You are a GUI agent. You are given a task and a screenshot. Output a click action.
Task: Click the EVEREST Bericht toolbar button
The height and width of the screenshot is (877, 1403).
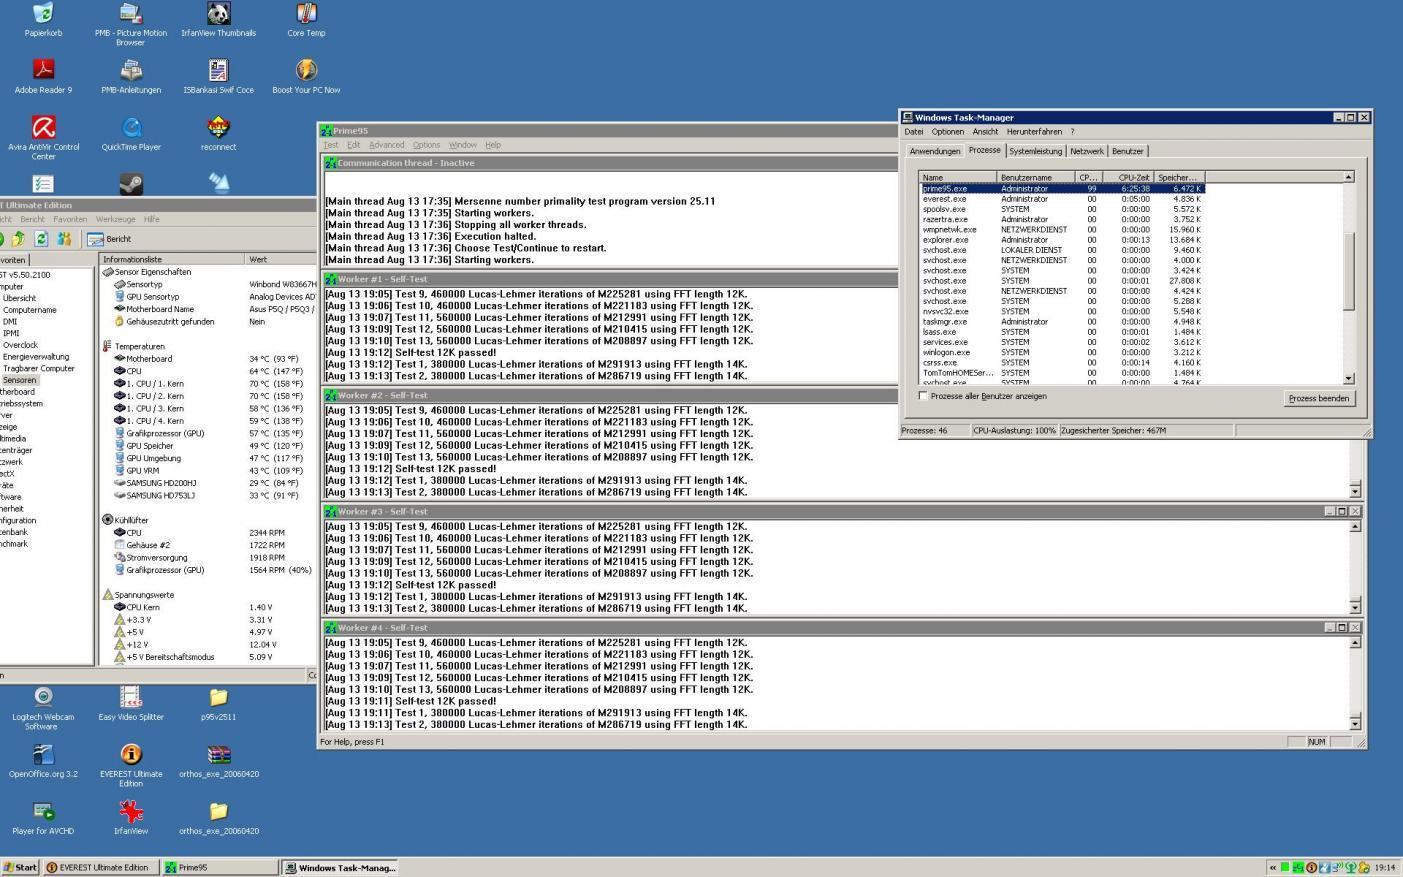110,239
